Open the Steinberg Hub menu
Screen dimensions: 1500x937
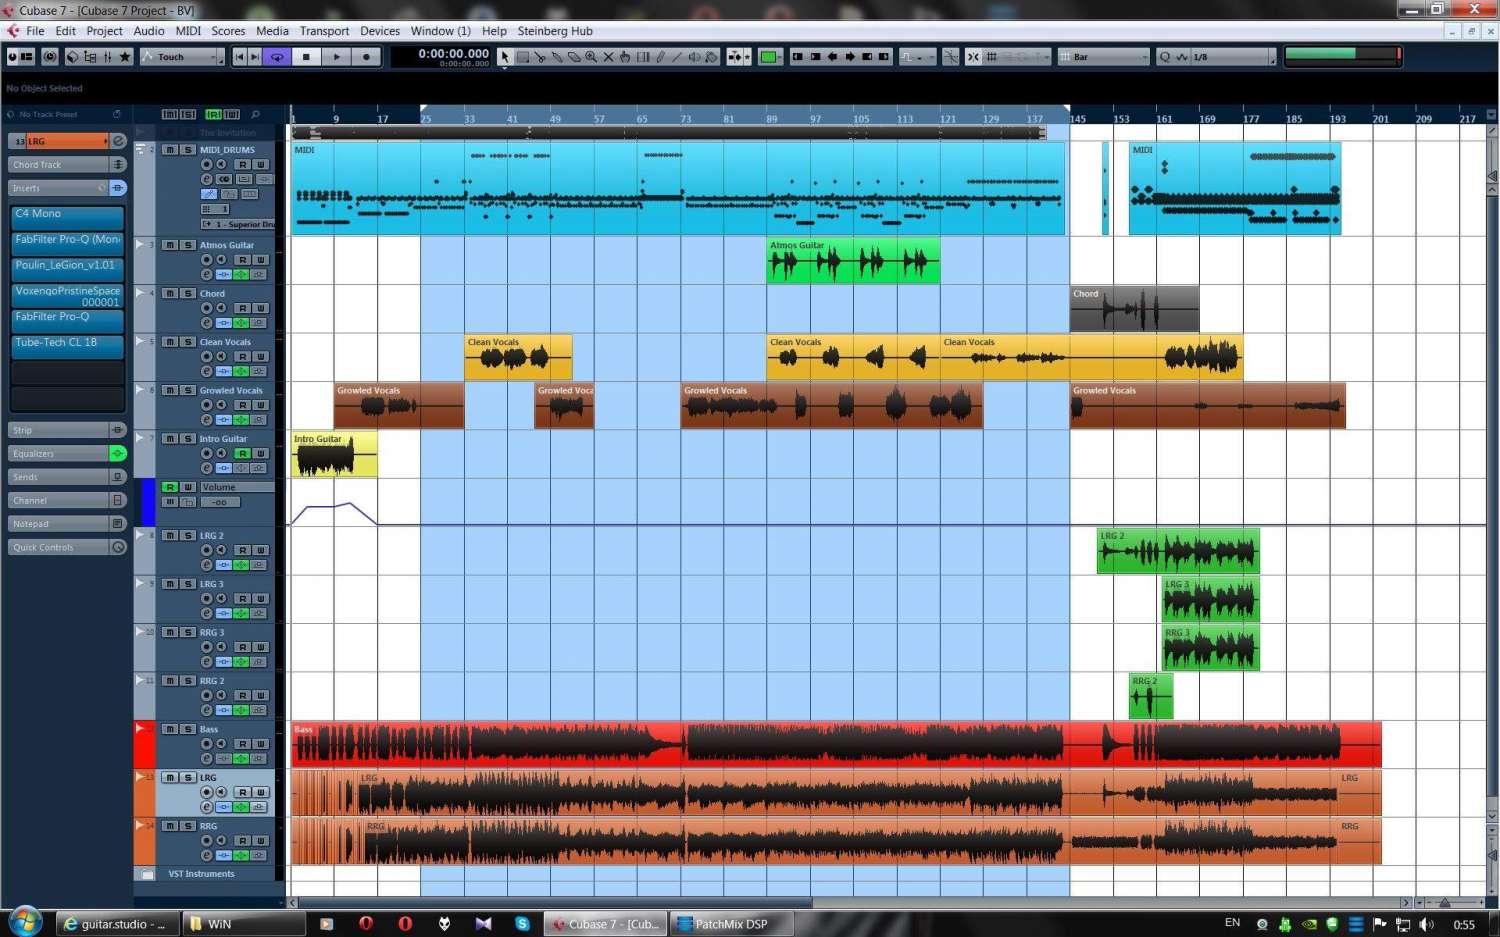(555, 31)
